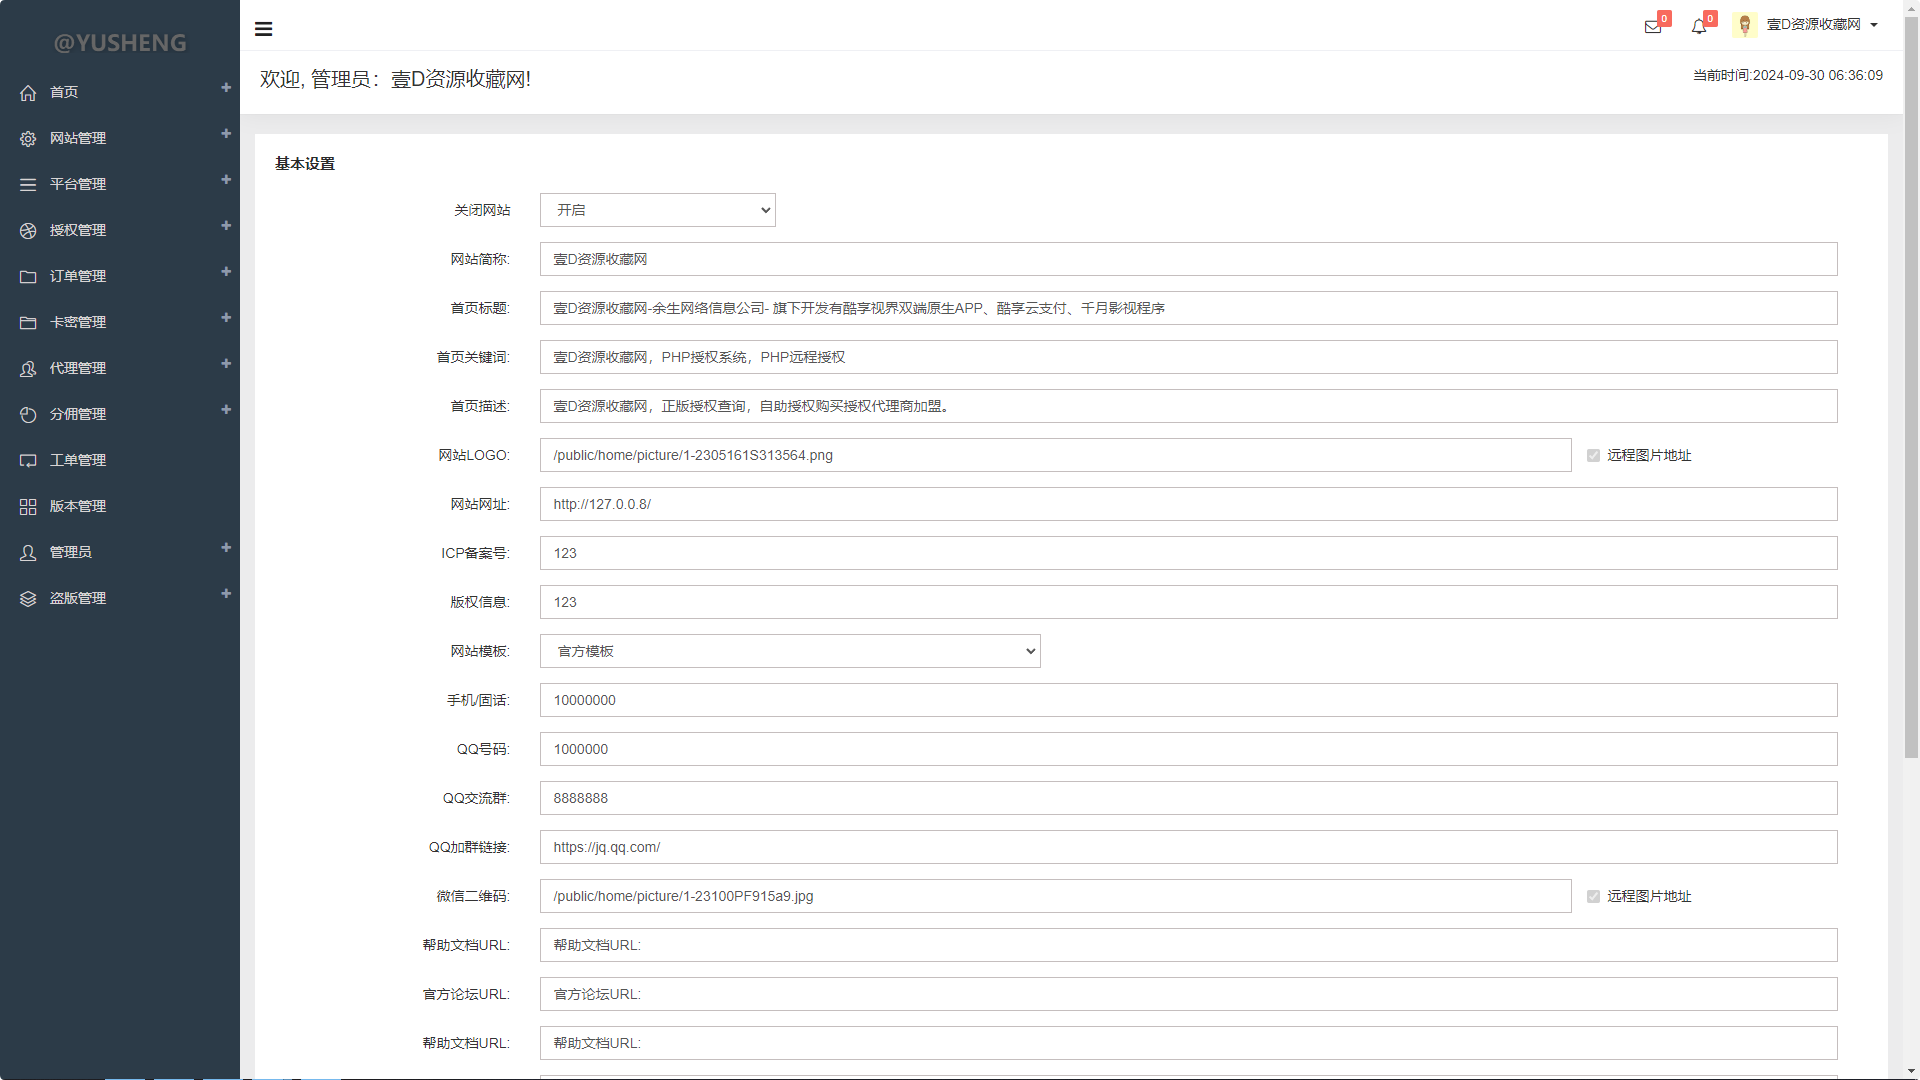
Task: Open the 网站模板 dropdown
Action: pyautogui.click(x=790, y=651)
